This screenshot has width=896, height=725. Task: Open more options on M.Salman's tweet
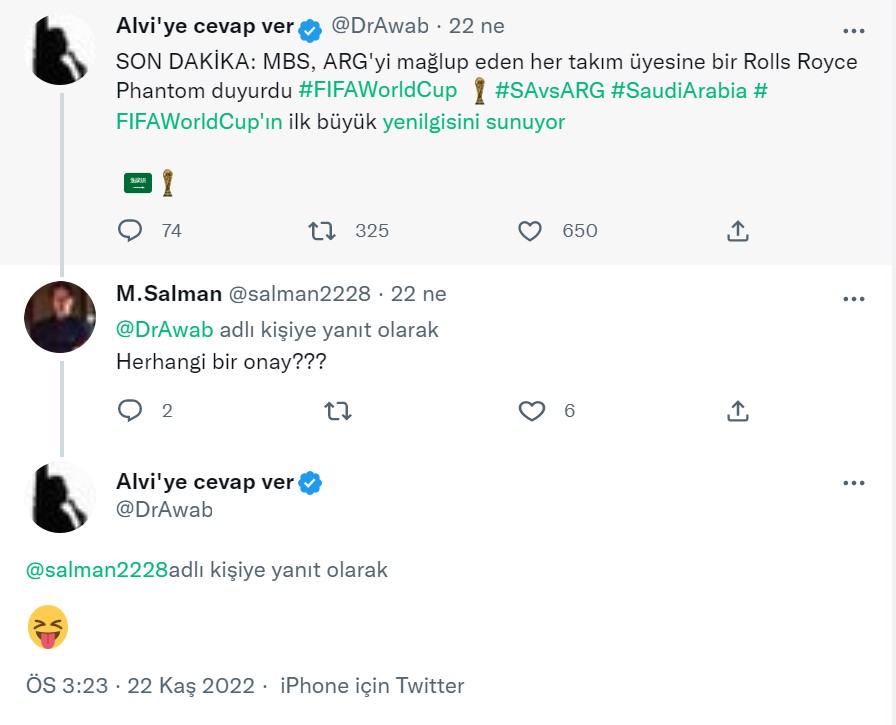point(853,299)
